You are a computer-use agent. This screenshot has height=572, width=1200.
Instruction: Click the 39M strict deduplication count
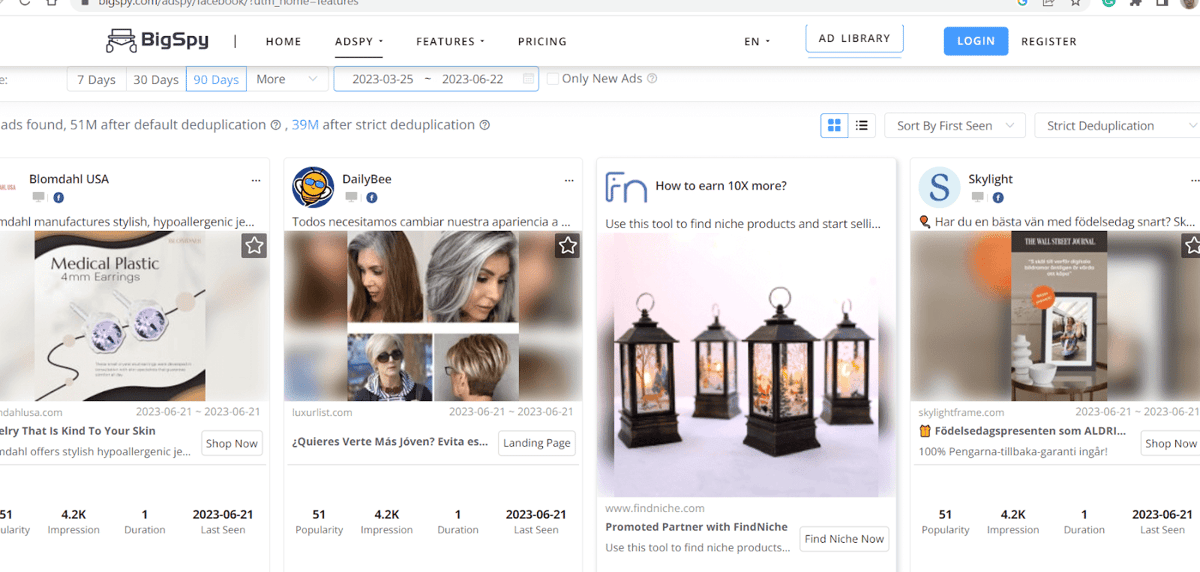pos(305,125)
